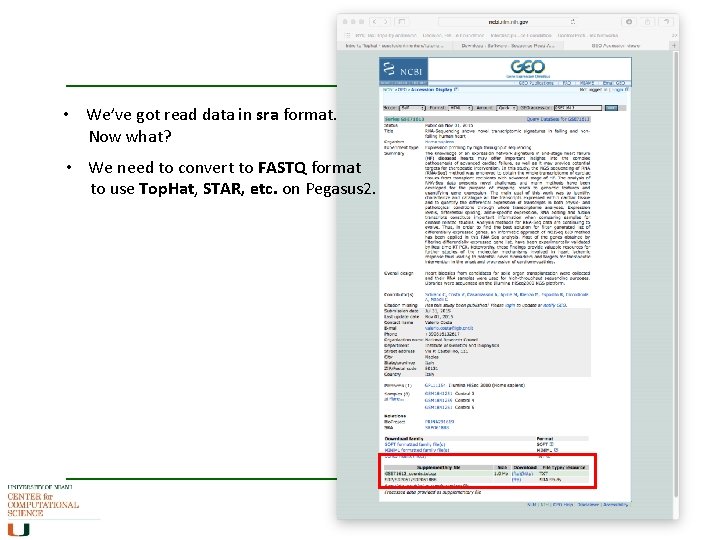Click the NCBI logo
Image resolution: width=720 pixels, height=540 pixels.
pyautogui.click(x=404, y=70)
